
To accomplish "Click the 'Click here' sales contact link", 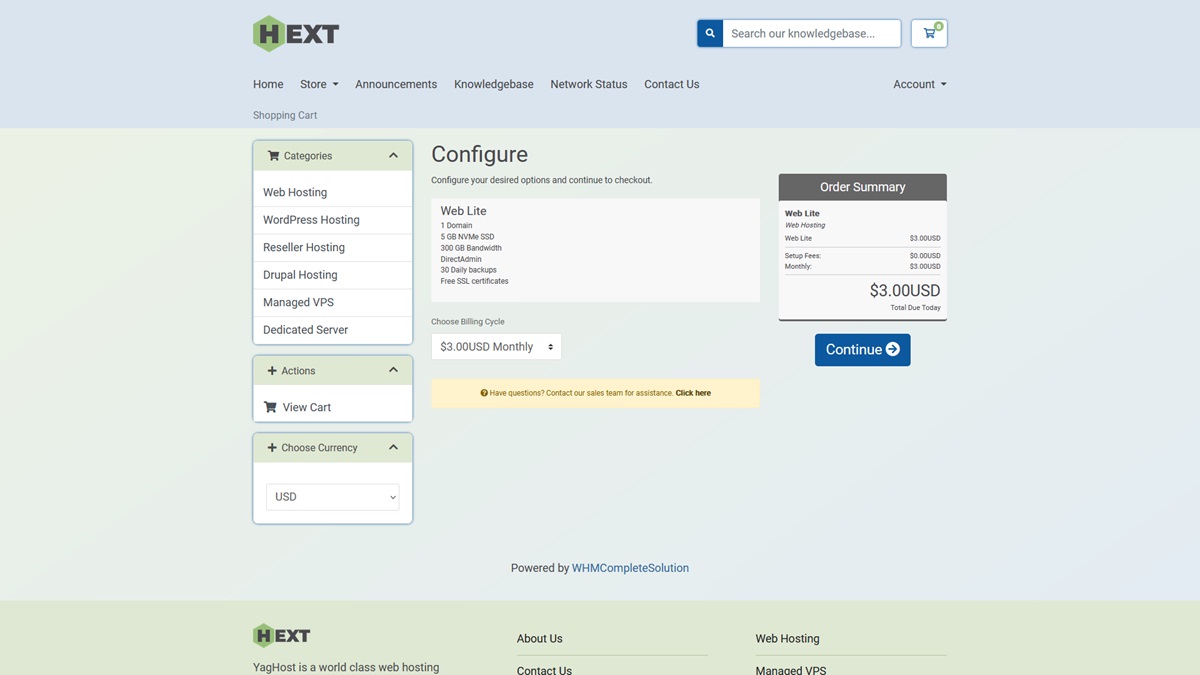I will (x=693, y=393).
